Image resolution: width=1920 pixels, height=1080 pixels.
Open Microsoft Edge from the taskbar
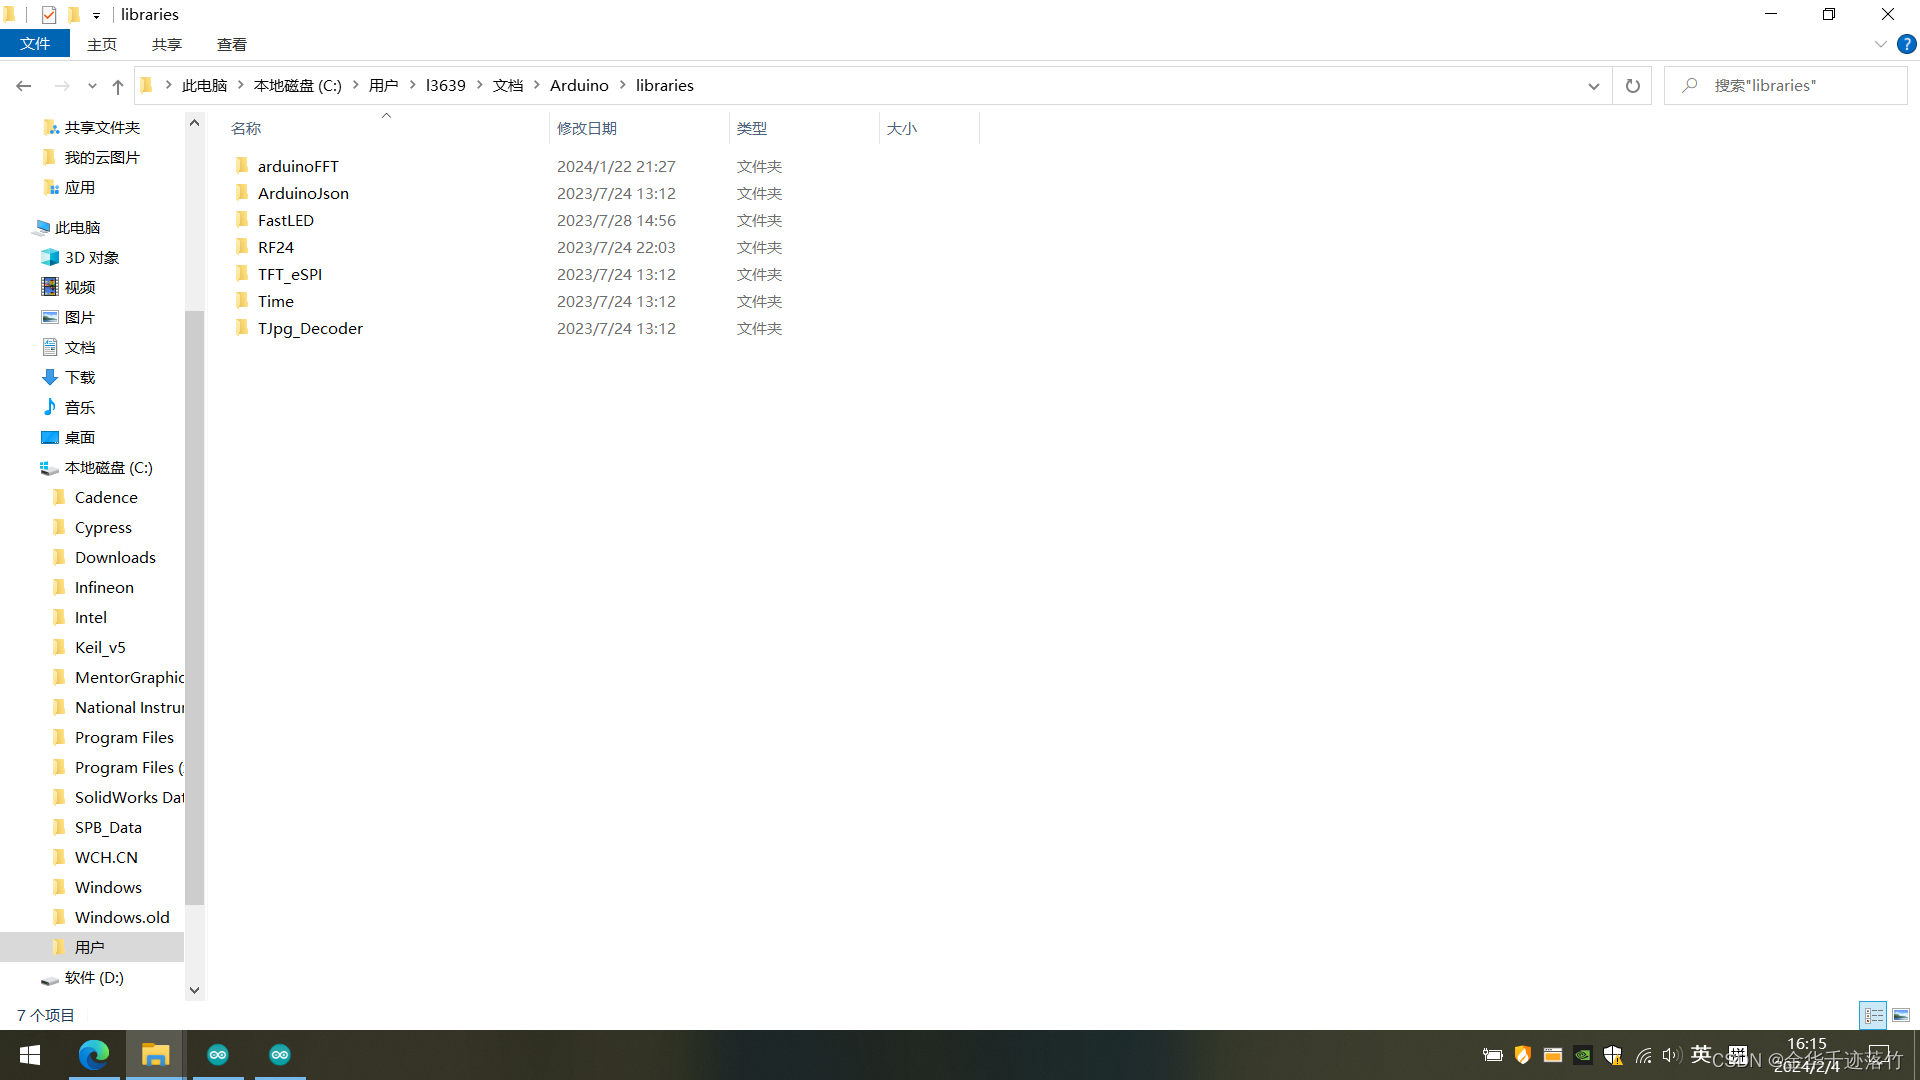point(94,1054)
